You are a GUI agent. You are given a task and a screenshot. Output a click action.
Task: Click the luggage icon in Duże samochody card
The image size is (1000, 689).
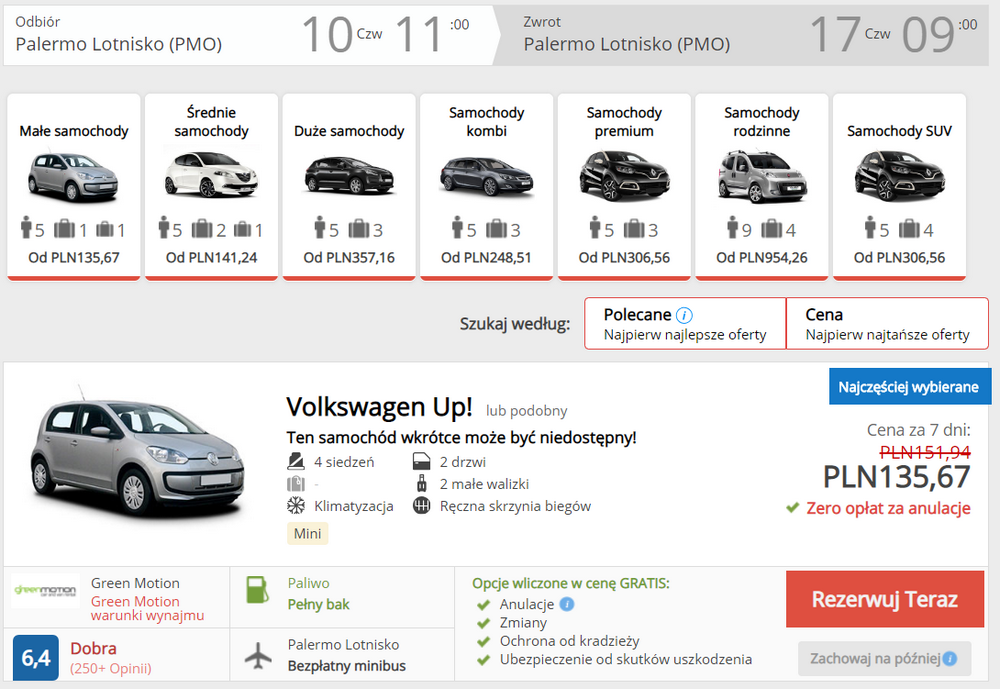point(358,228)
